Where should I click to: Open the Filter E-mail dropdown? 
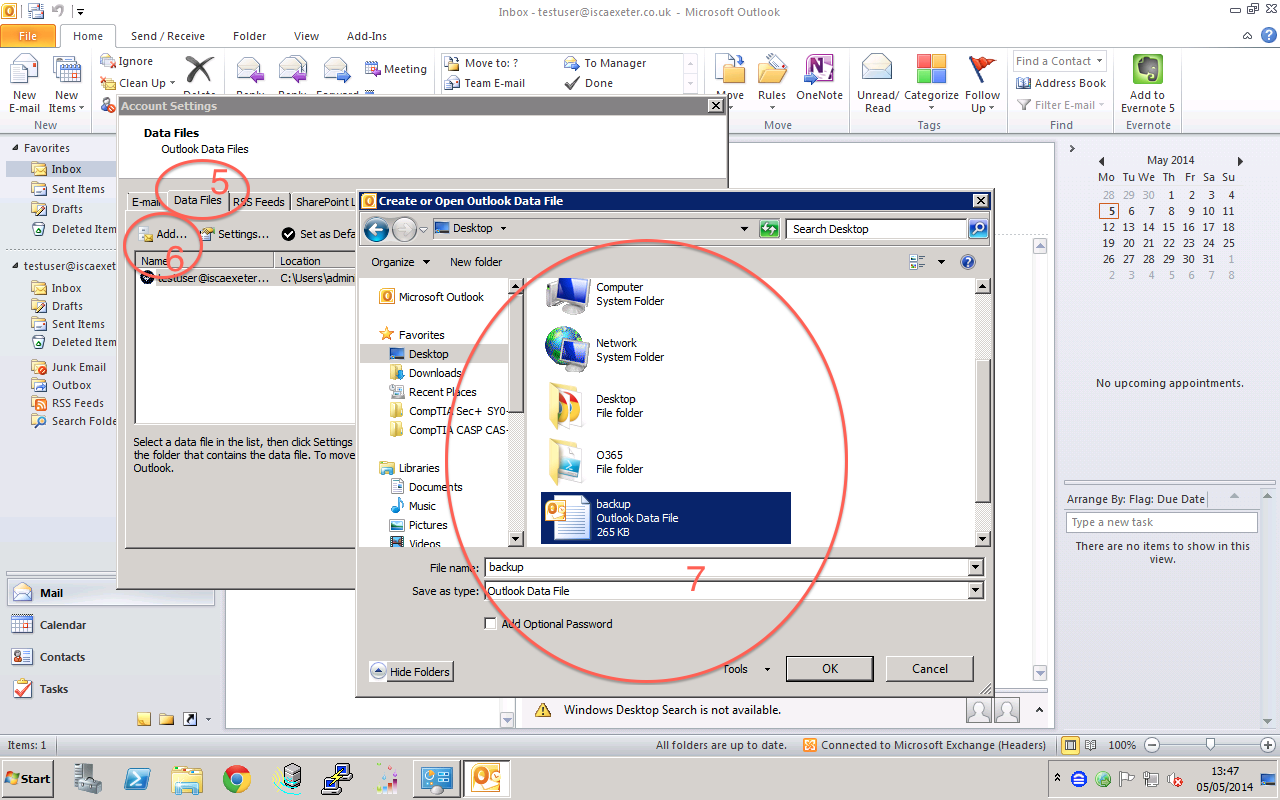pyautogui.click(x=1061, y=104)
